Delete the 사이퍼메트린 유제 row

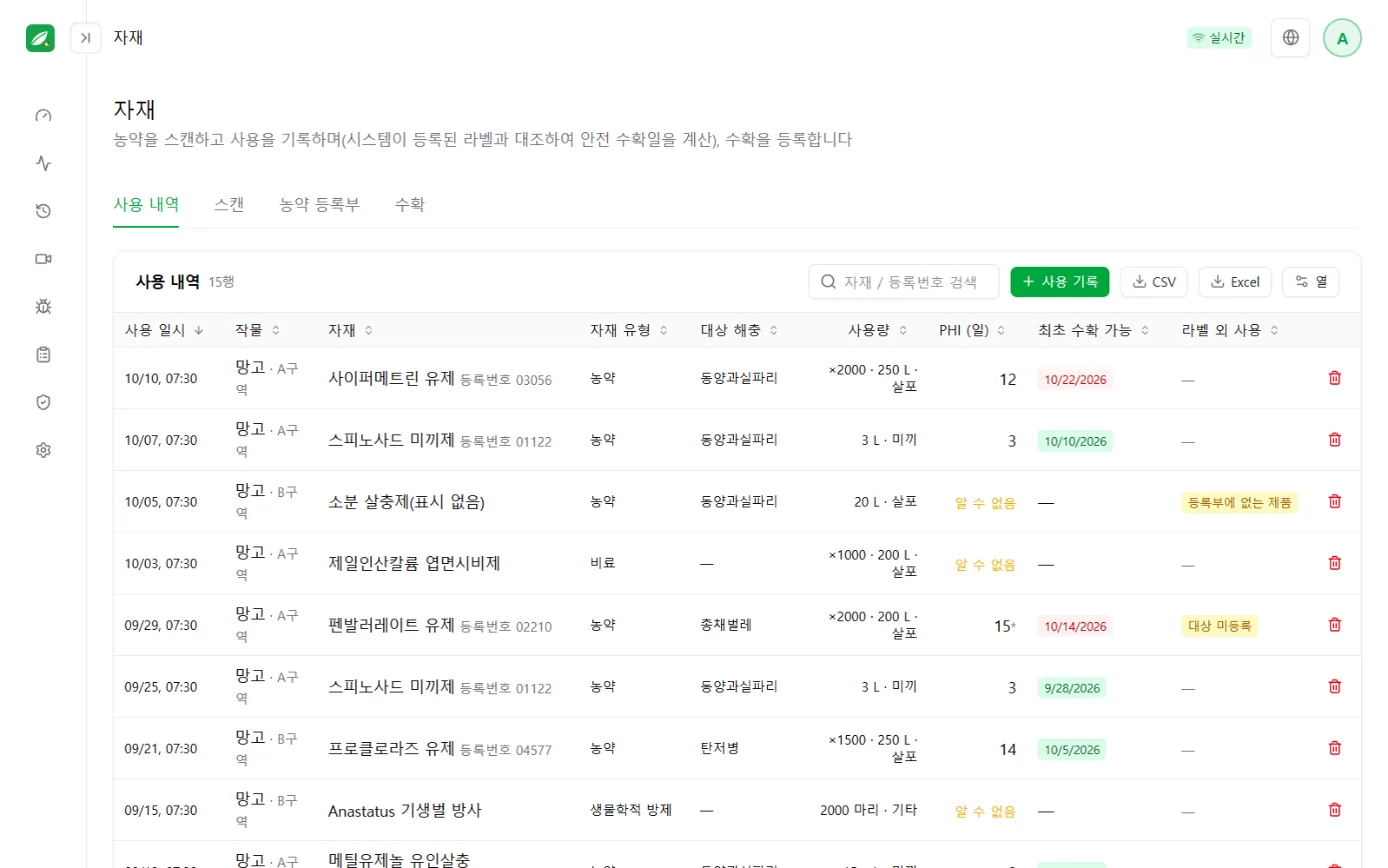(x=1334, y=378)
